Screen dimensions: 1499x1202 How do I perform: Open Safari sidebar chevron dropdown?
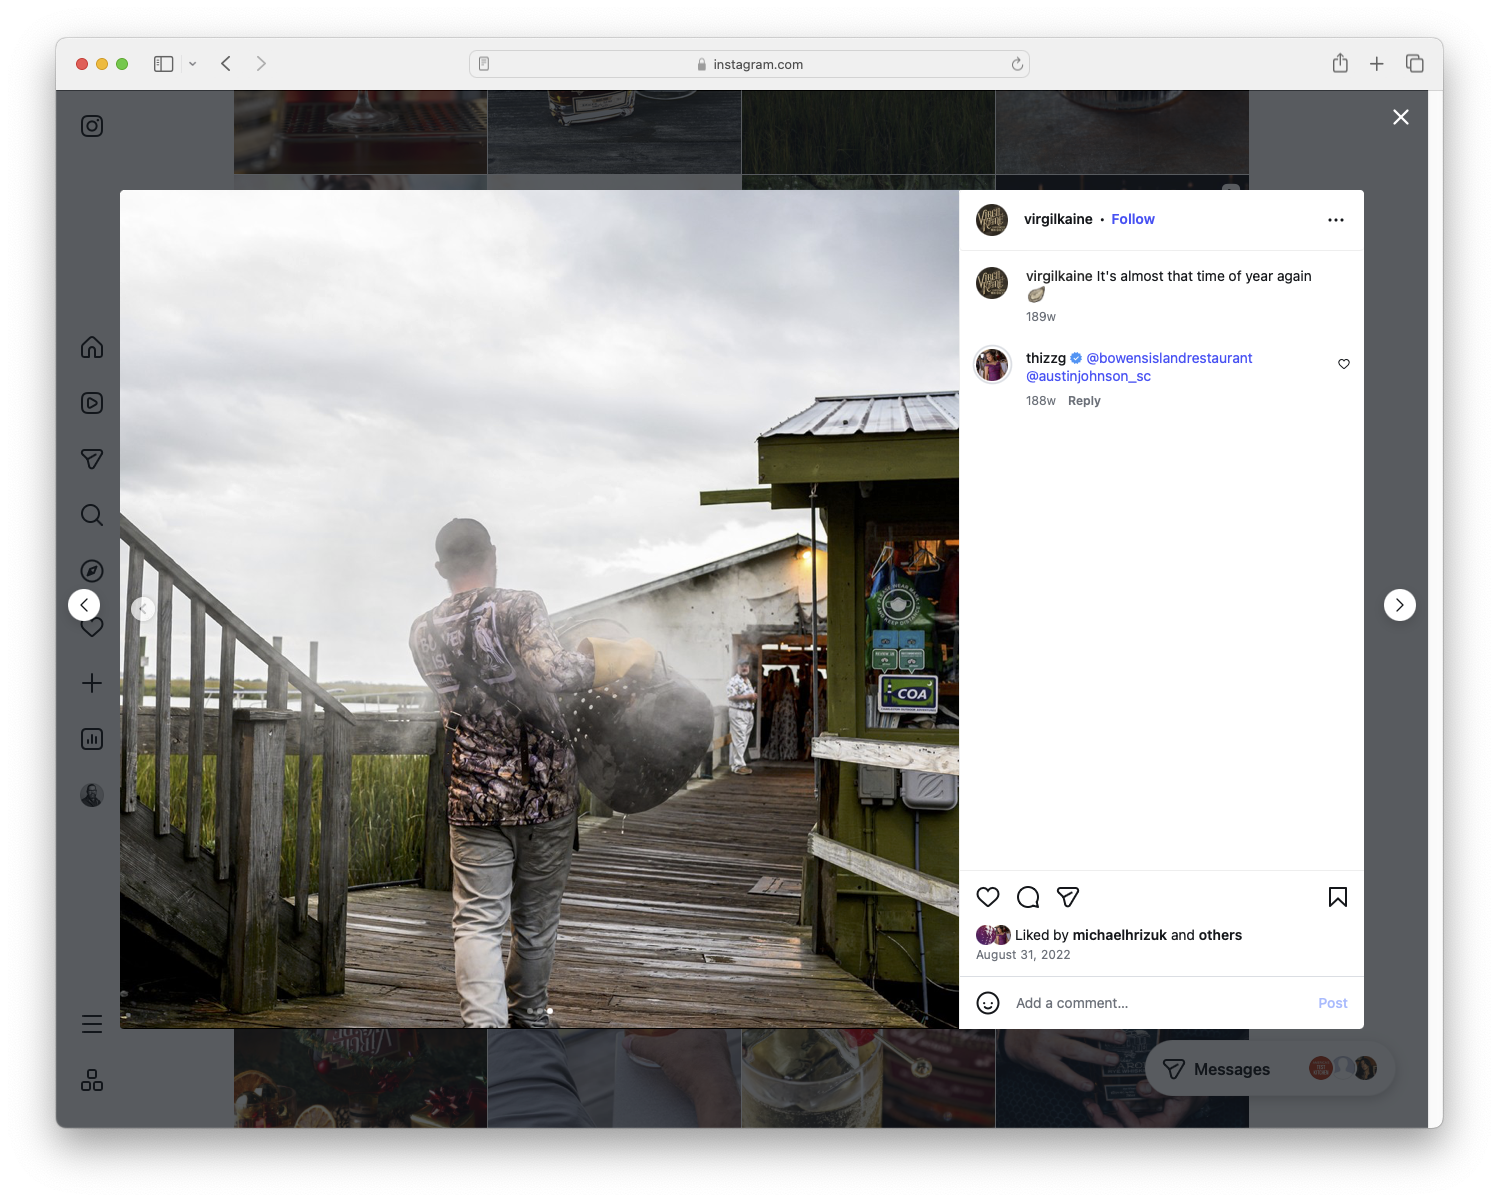pos(193,63)
